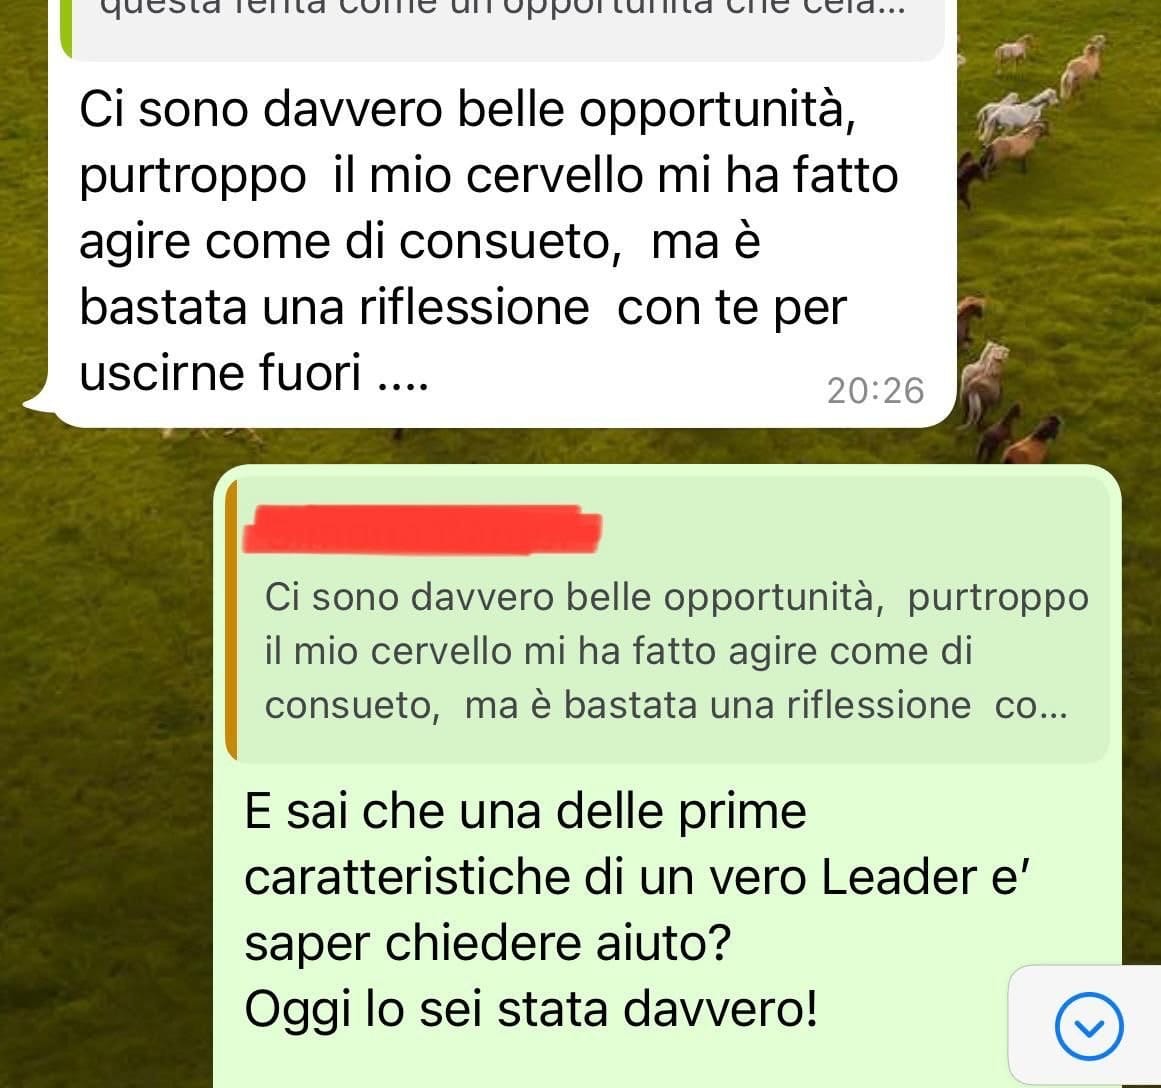1161x1088 pixels.
Task: Tap the truncated quote line ending 'riflessione co...'
Action: tap(666, 705)
